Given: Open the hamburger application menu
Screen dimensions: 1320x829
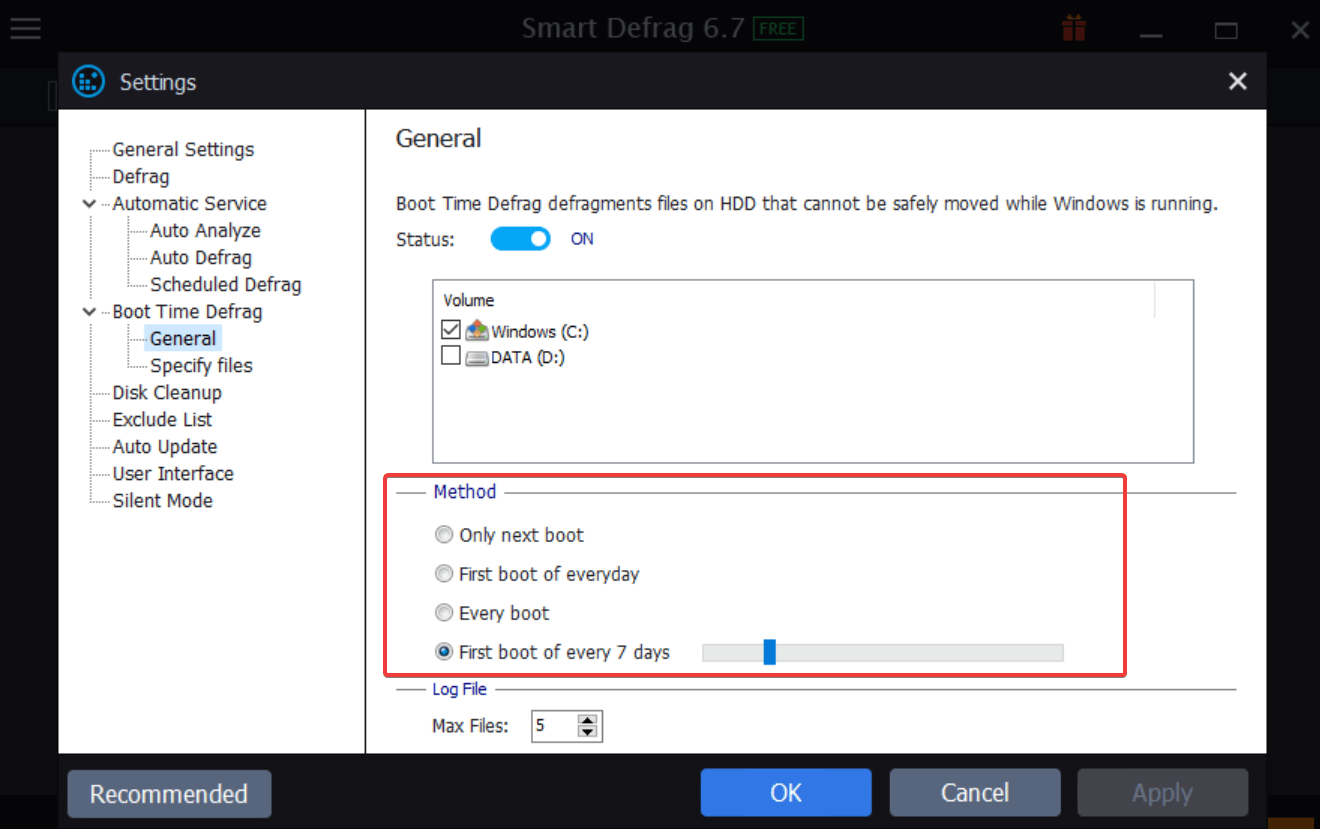Looking at the screenshot, I should point(25,28).
